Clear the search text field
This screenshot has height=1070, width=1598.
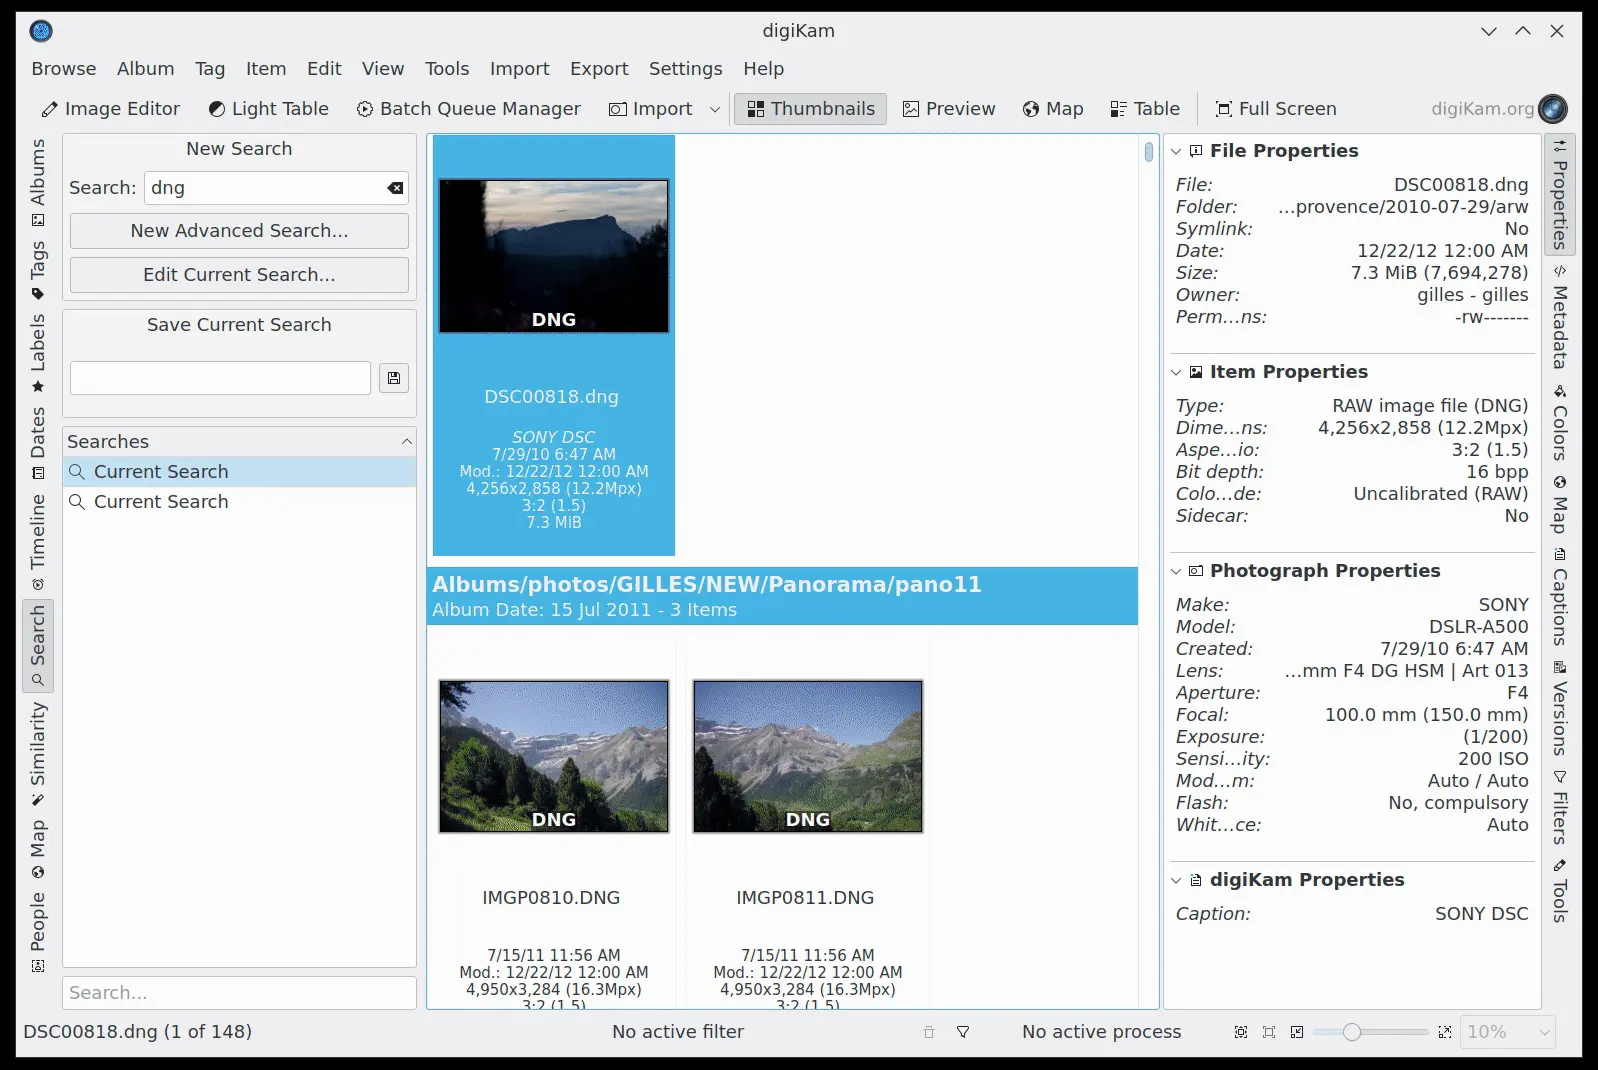396,188
